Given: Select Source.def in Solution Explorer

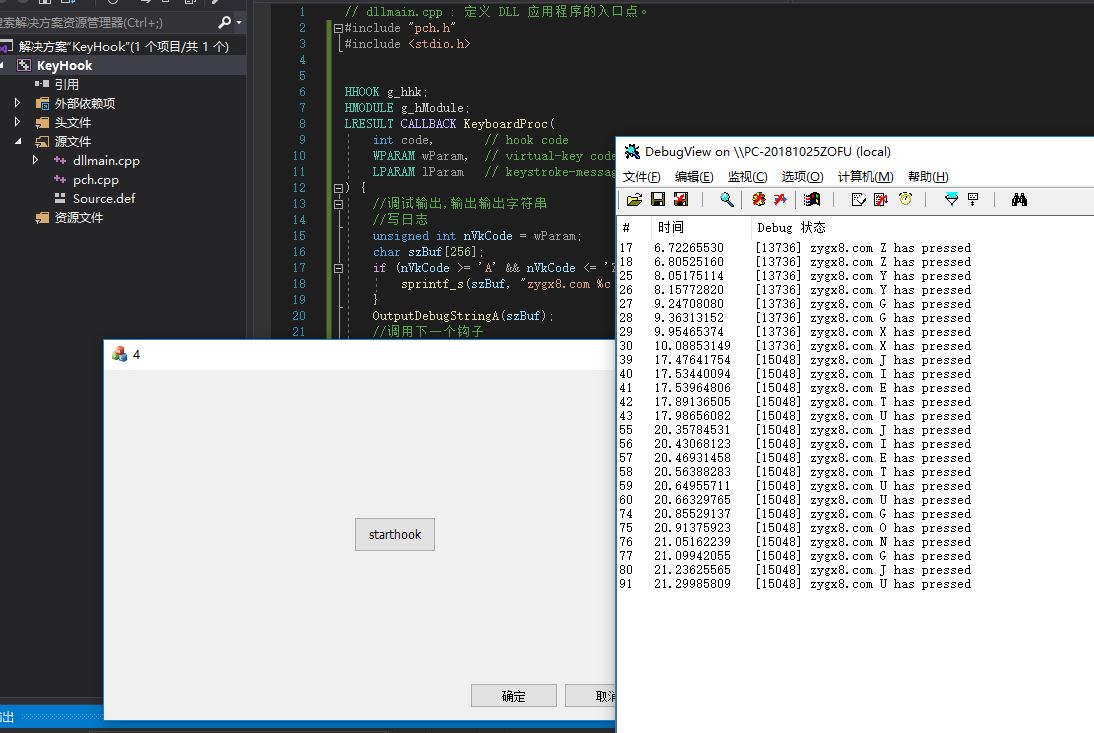Looking at the screenshot, I should (x=104, y=198).
